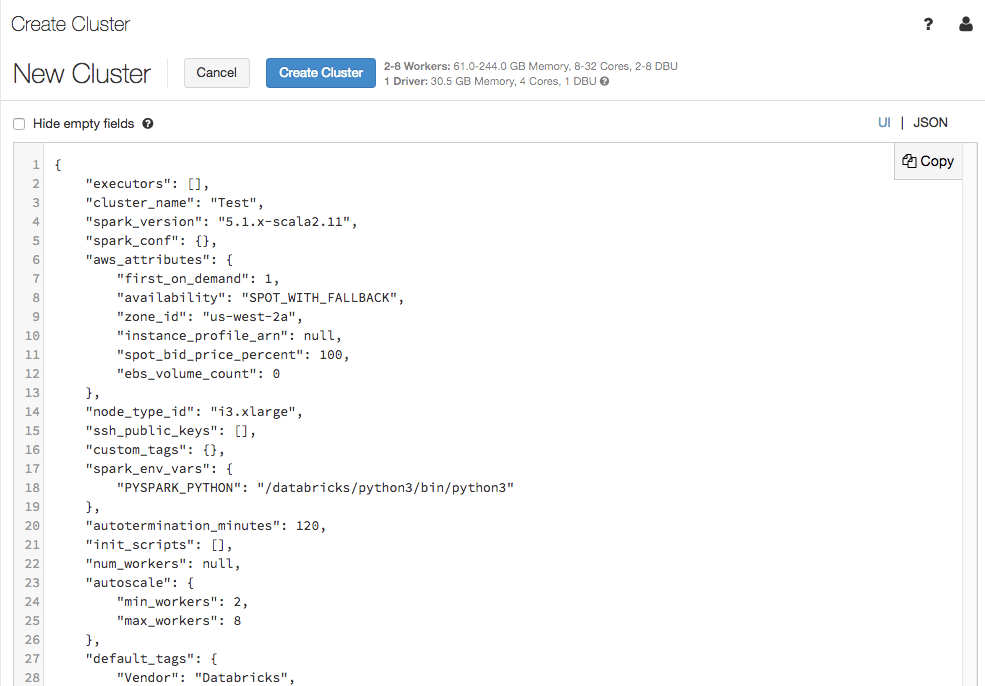Viewport: 985px width, 686px height.
Task: Click the Create Cluster button
Action: pos(320,72)
